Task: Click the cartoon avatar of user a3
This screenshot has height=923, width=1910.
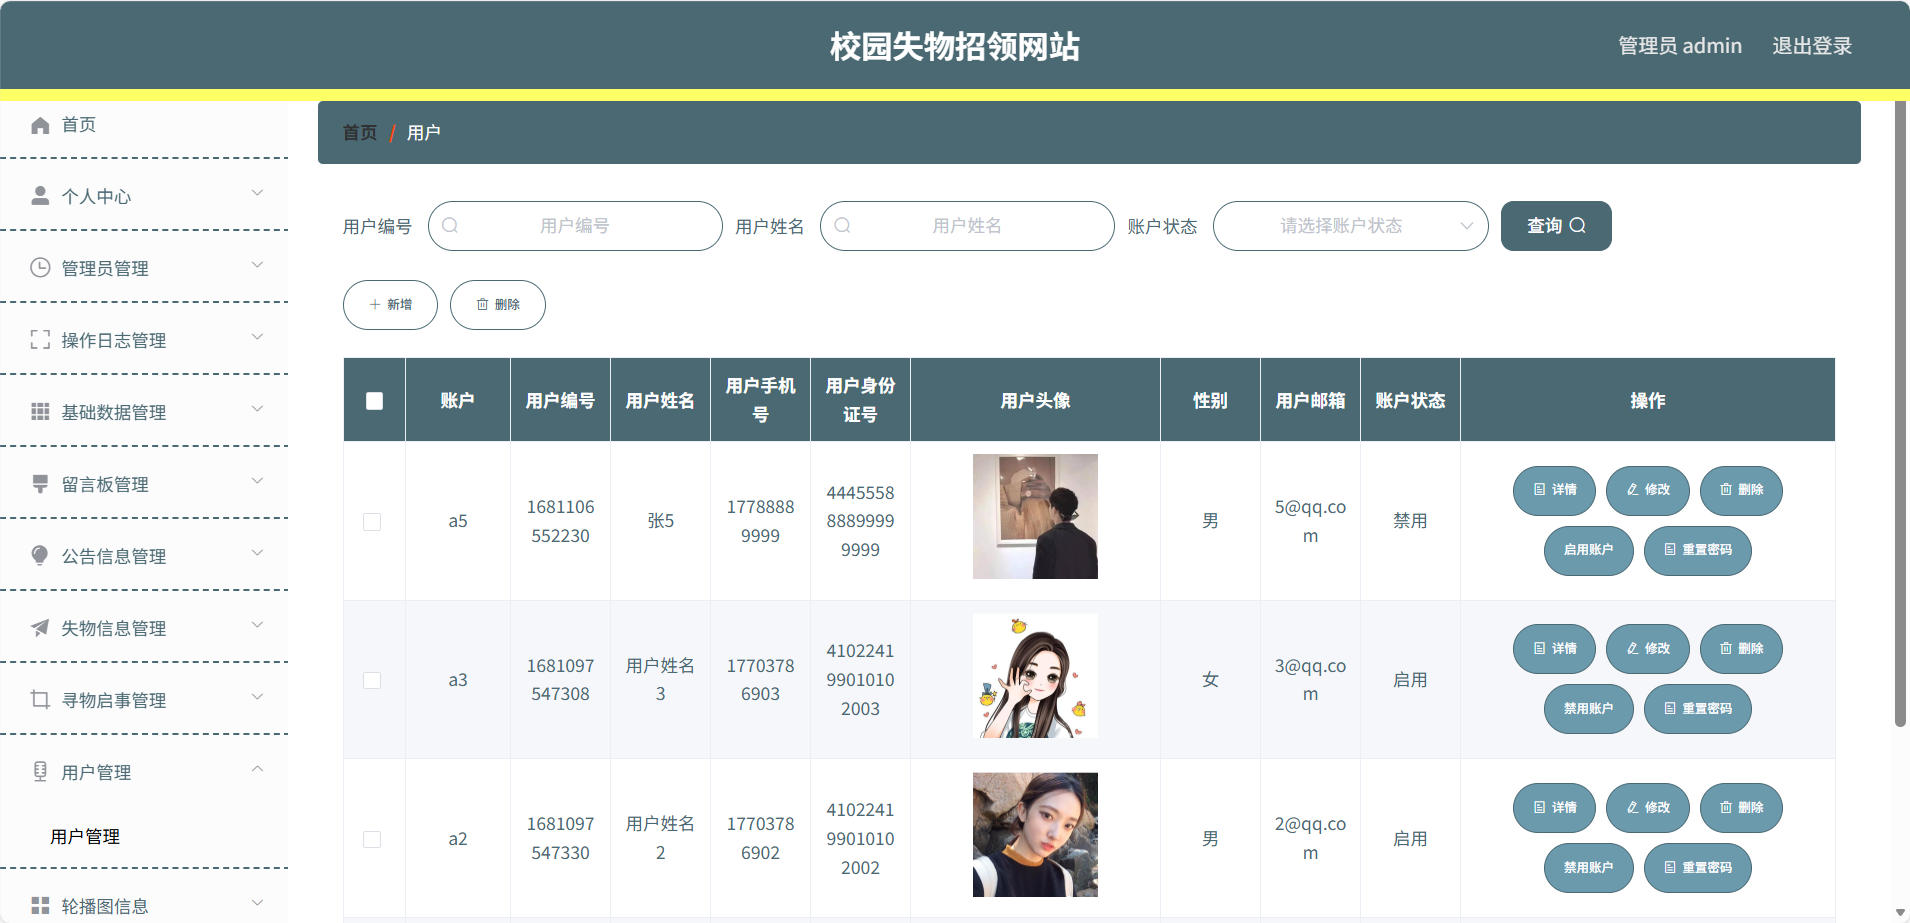Action: 1035,676
